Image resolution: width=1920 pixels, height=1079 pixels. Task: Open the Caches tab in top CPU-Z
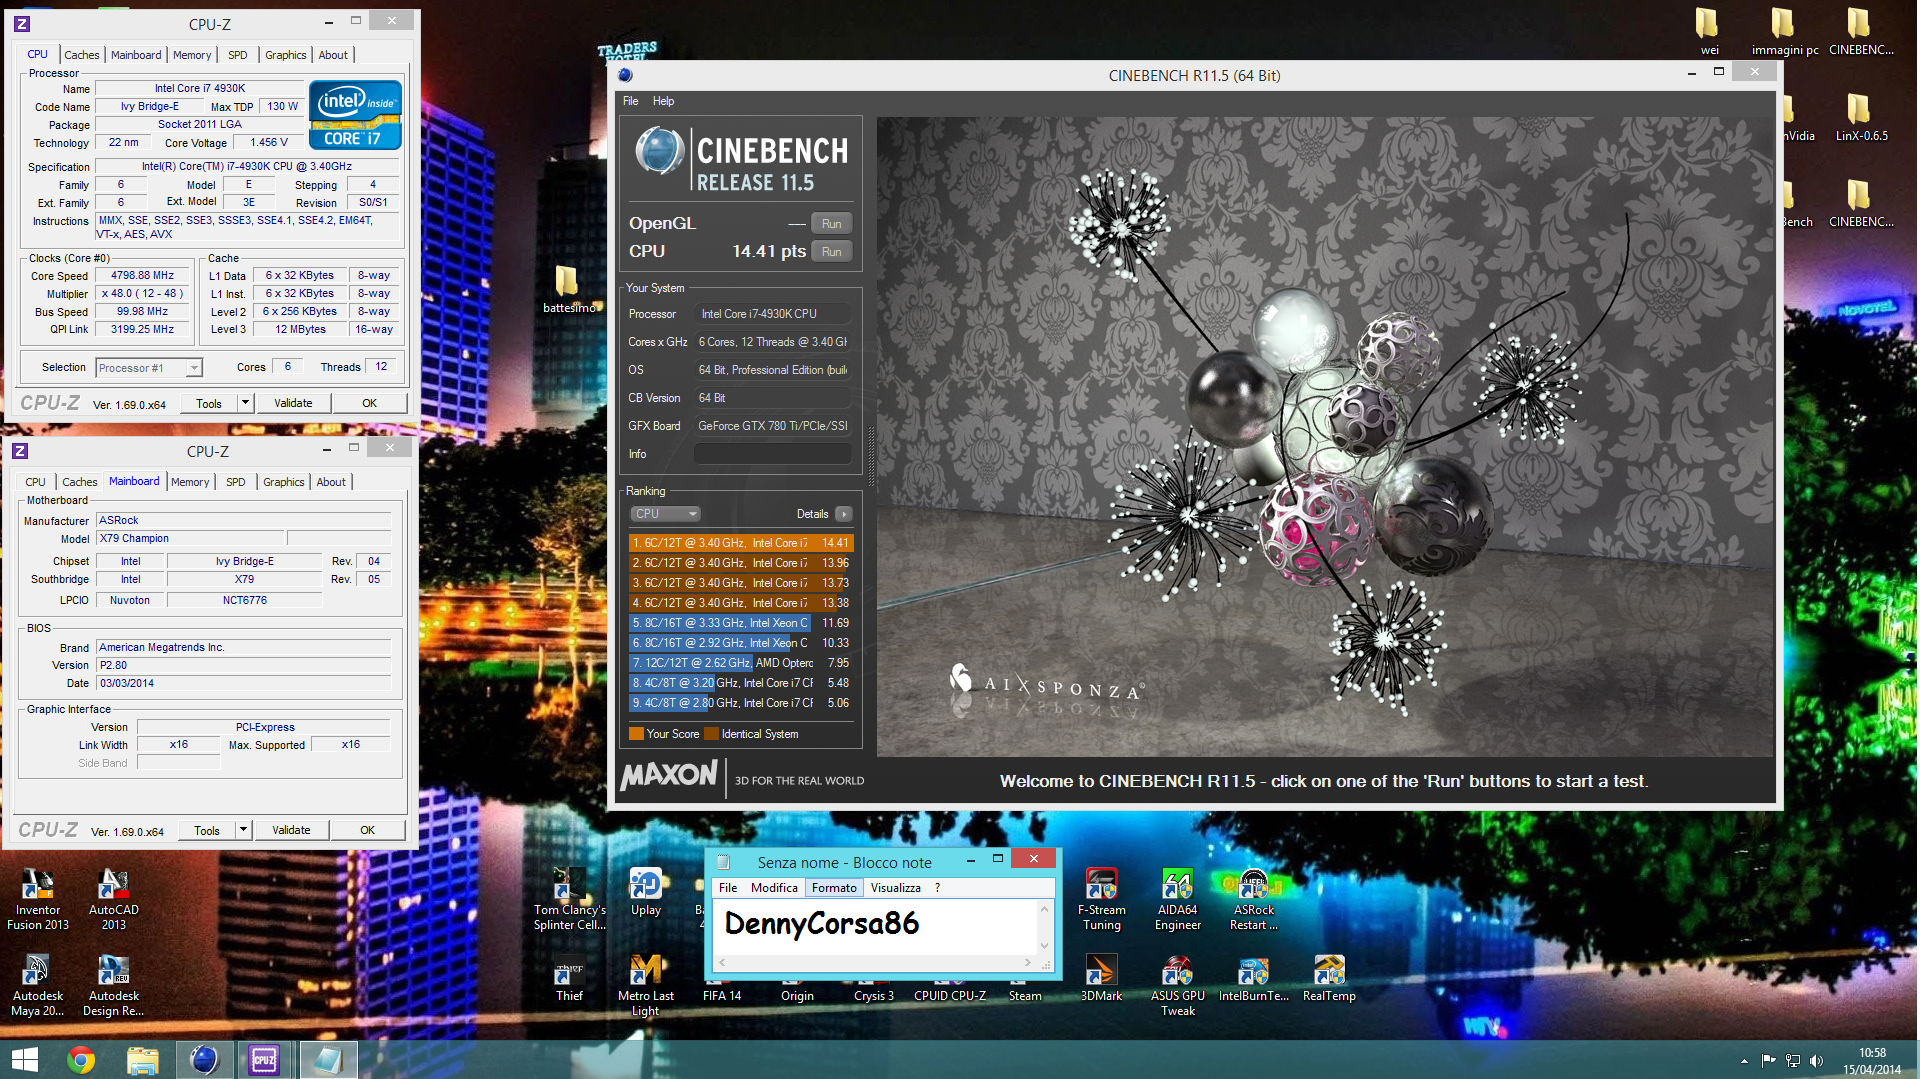[x=82, y=55]
